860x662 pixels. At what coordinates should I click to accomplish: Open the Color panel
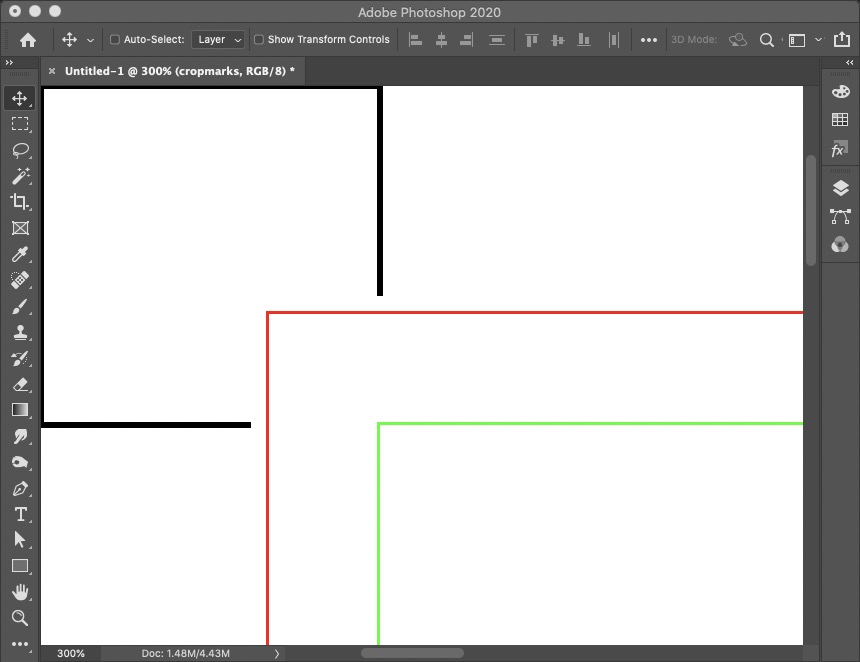tap(840, 91)
